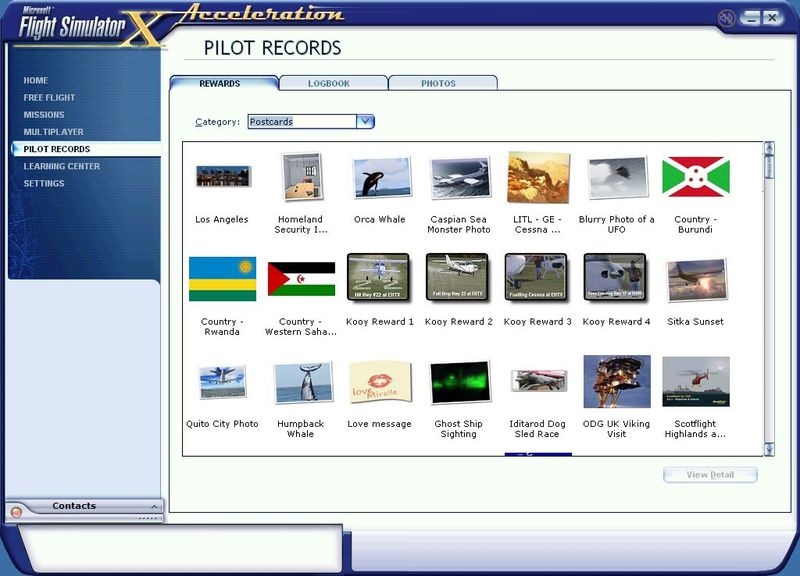Switch to the Logbook tab

(x=333, y=83)
